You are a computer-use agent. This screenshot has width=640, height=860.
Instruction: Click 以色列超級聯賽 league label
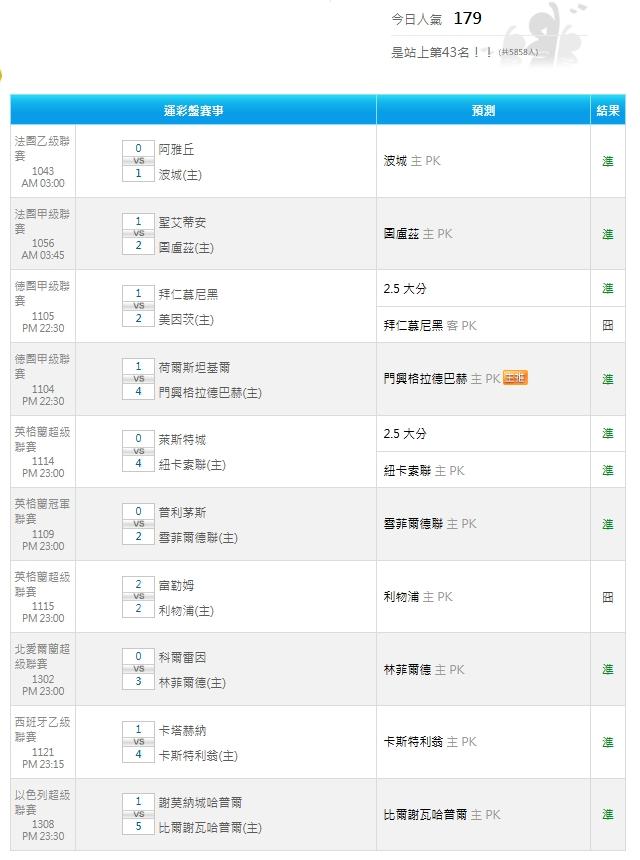(42, 802)
